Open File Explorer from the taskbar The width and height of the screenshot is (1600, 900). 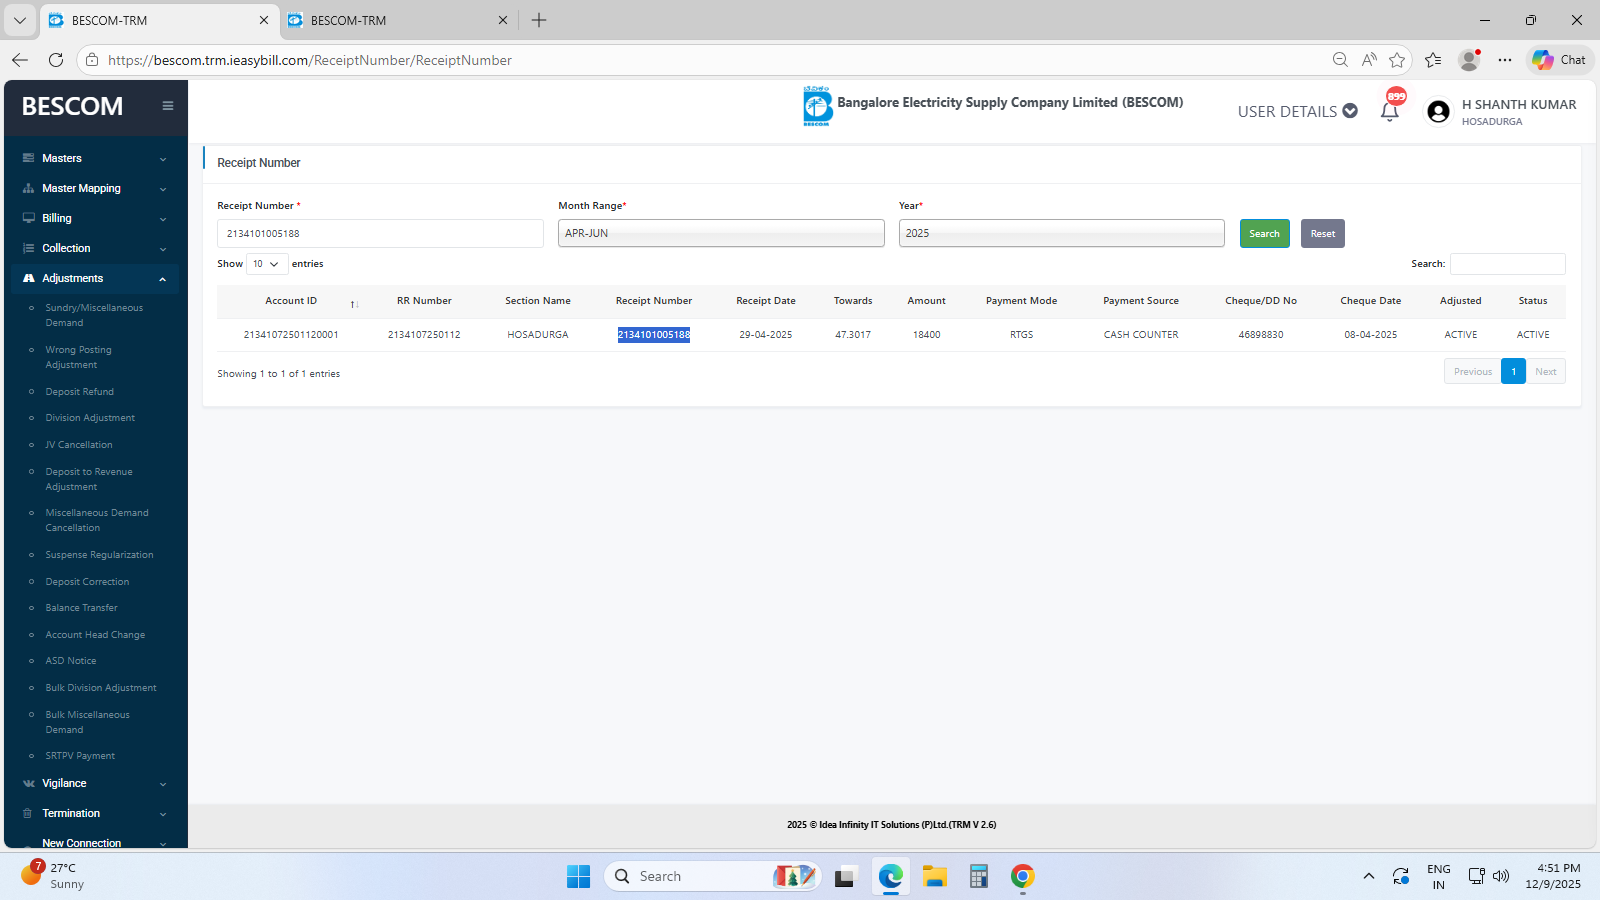point(934,877)
